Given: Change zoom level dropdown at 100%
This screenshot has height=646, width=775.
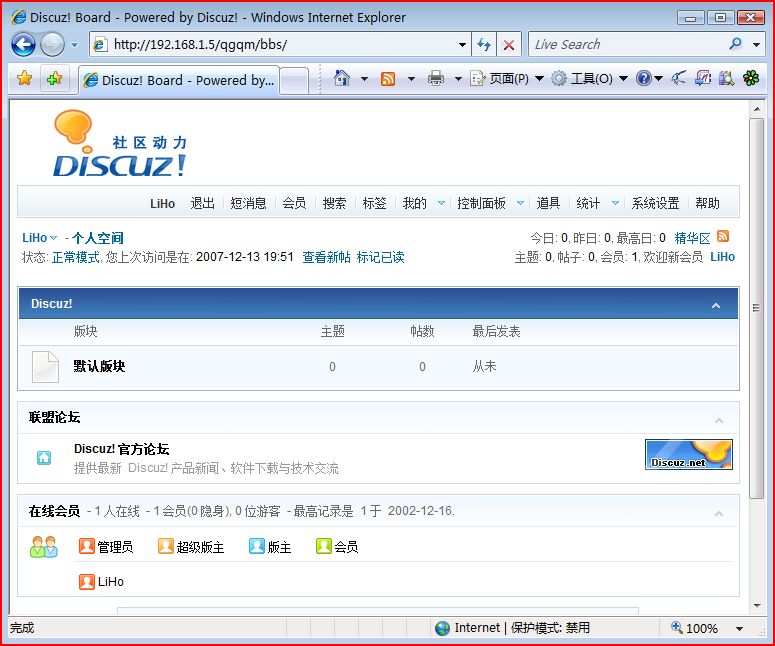Looking at the screenshot, I should [739, 629].
